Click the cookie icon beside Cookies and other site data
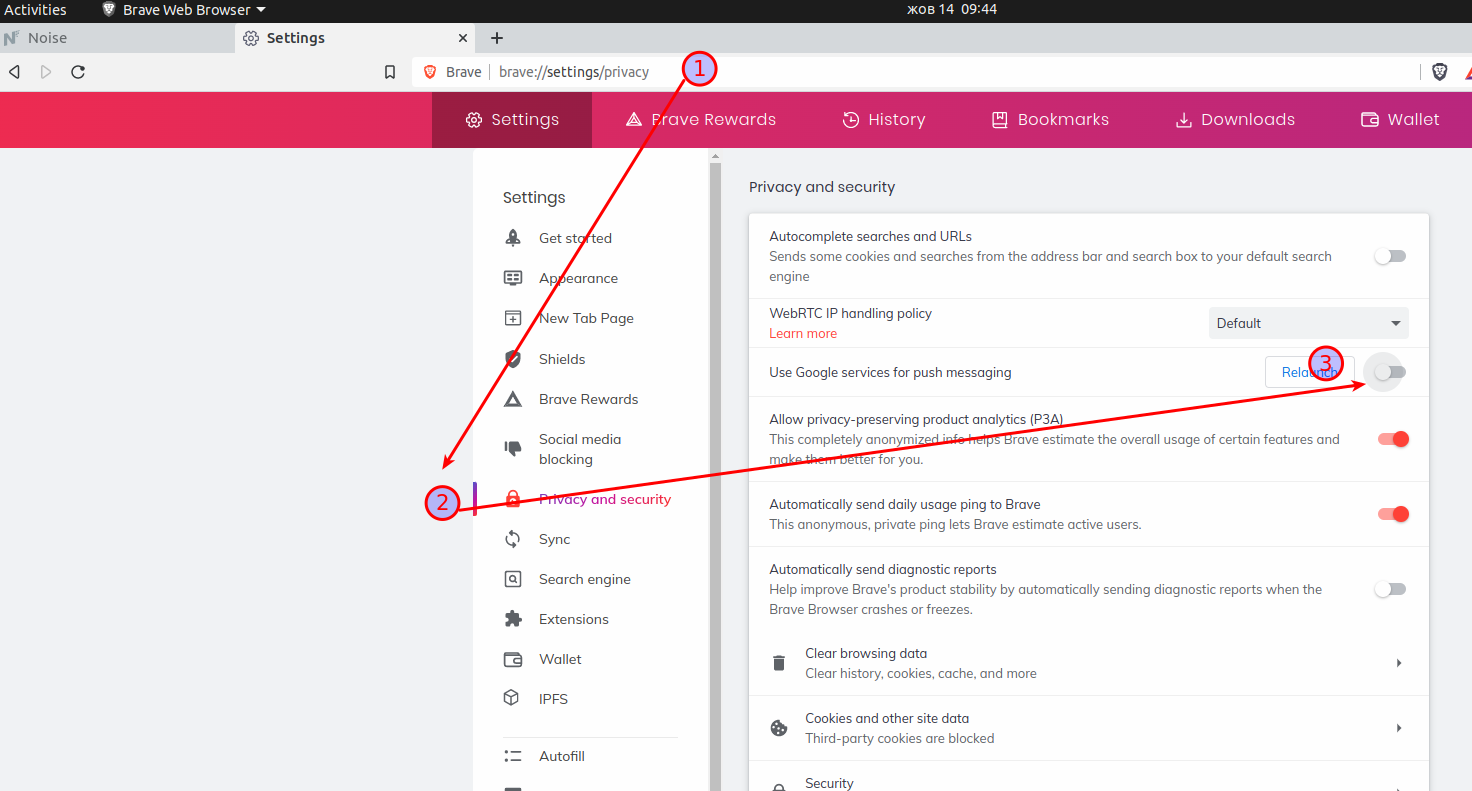 click(x=779, y=728)
